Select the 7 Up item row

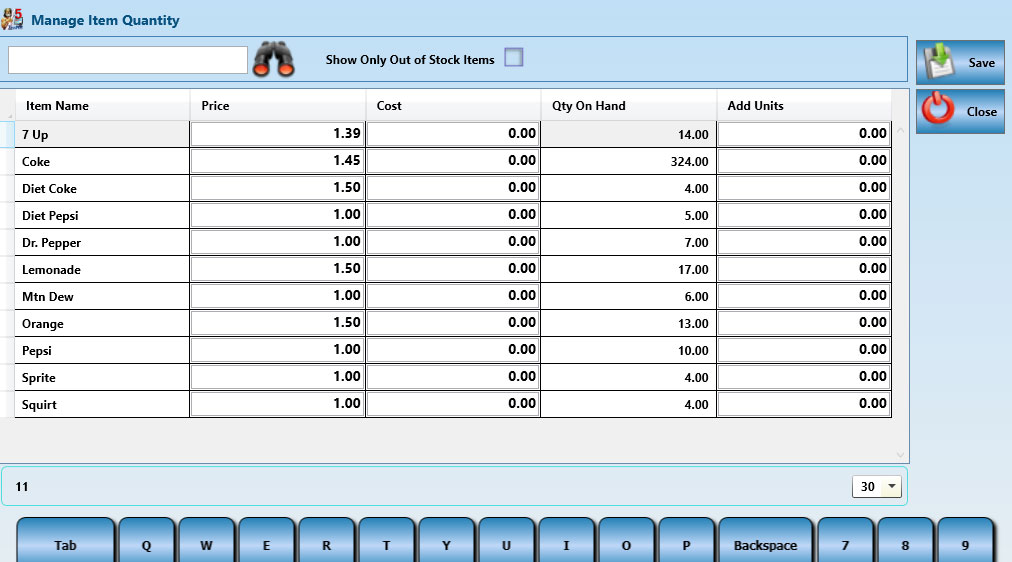click(453, 134)
